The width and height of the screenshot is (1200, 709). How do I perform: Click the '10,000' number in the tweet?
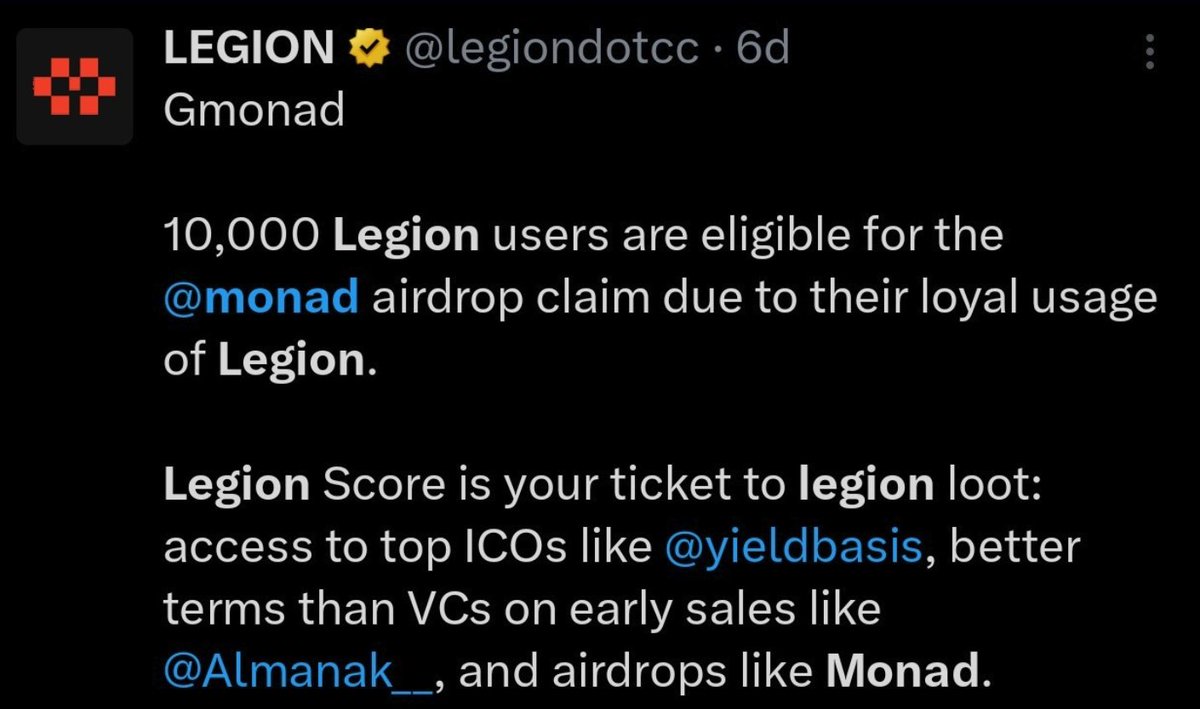[241, 236]
